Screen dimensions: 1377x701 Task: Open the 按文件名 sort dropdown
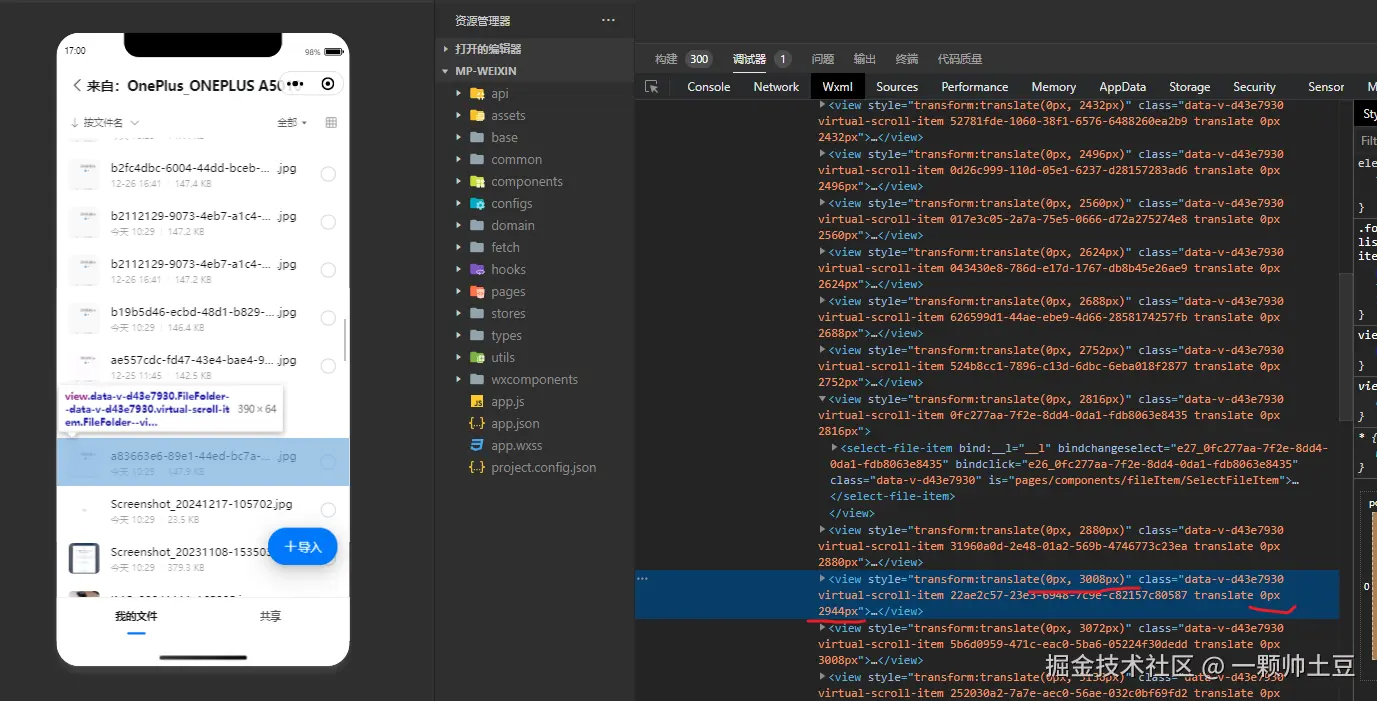(x=105, y=122)
